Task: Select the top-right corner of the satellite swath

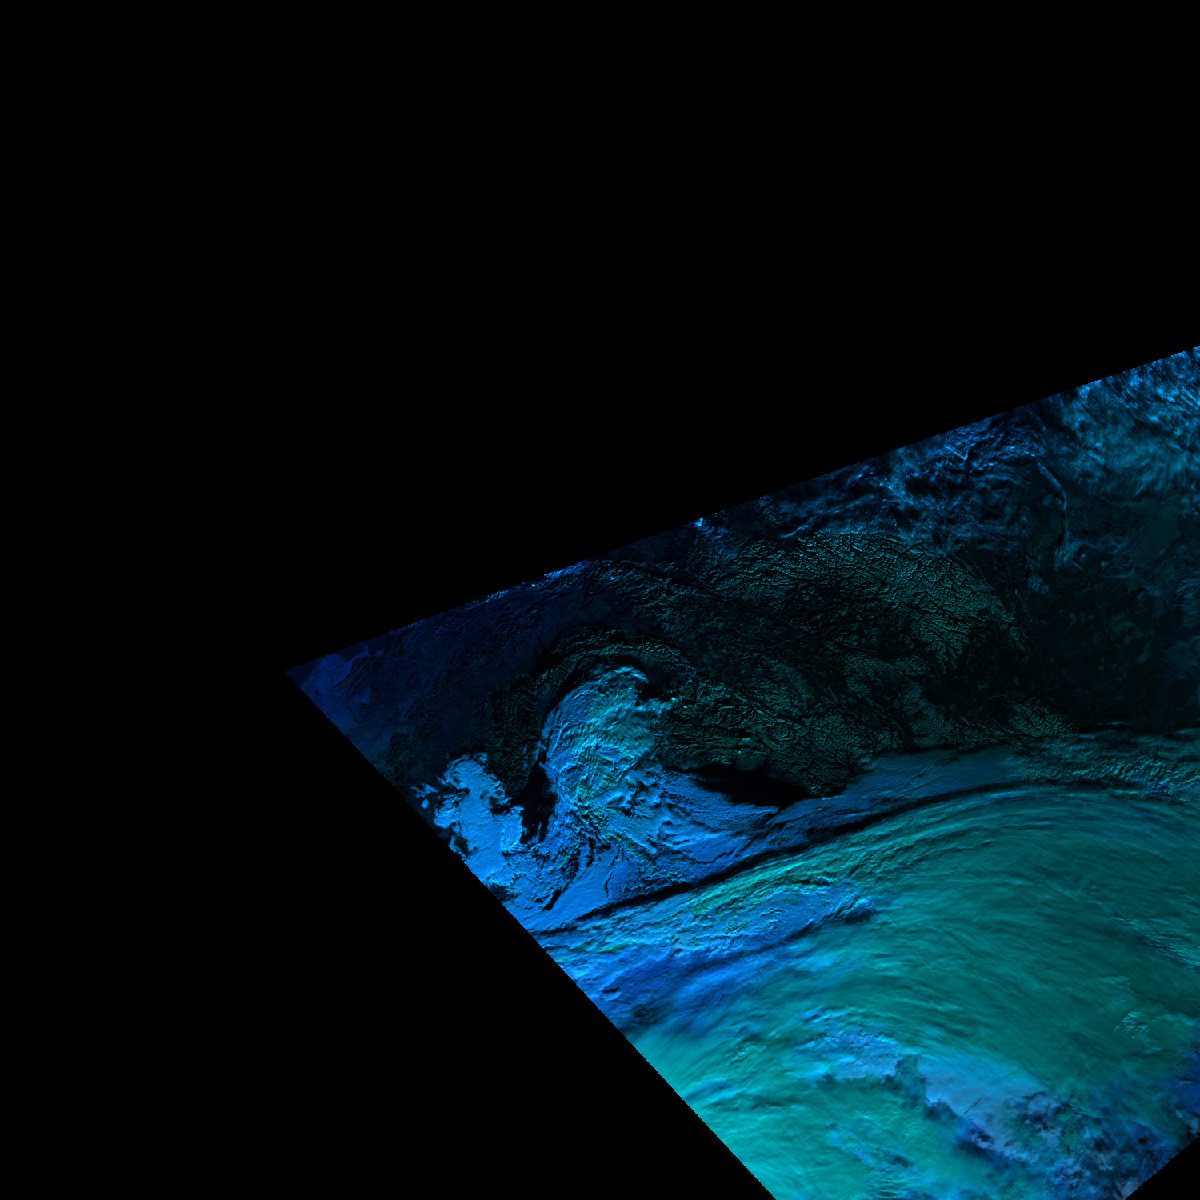Action: [x=1196, y=351]
